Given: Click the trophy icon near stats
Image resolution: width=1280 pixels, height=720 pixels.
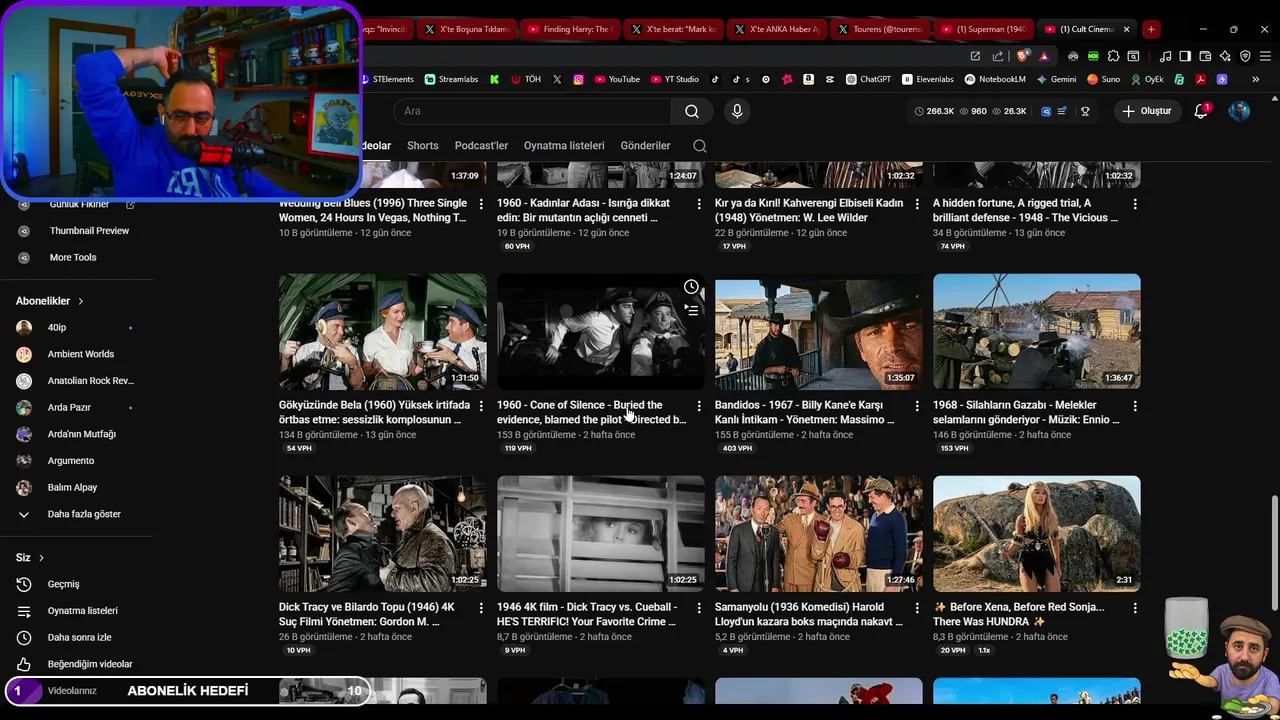Looking at the screenshot, I should click(1085, 111).
